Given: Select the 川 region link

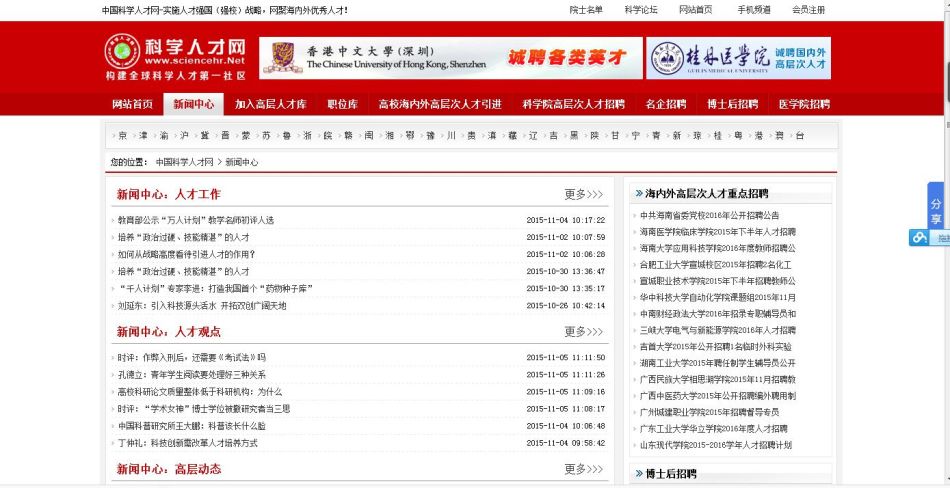Looking at the screenshot, I should tap(451, 136).
